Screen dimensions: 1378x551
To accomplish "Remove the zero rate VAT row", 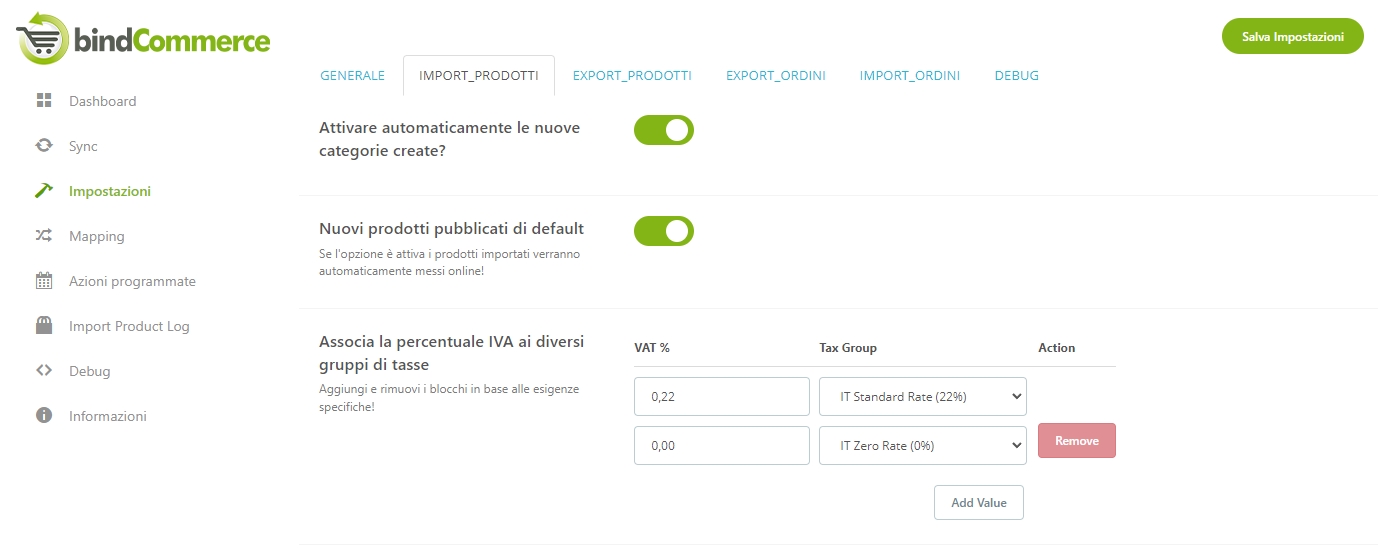I will click(1076, 441).
